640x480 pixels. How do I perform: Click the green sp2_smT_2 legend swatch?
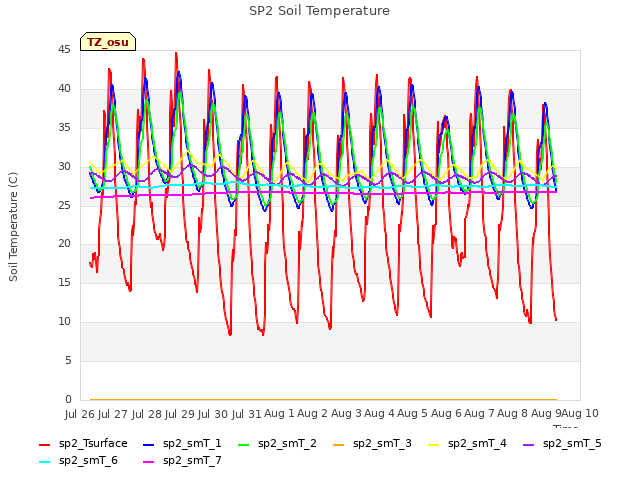click(x=244, y=444)
